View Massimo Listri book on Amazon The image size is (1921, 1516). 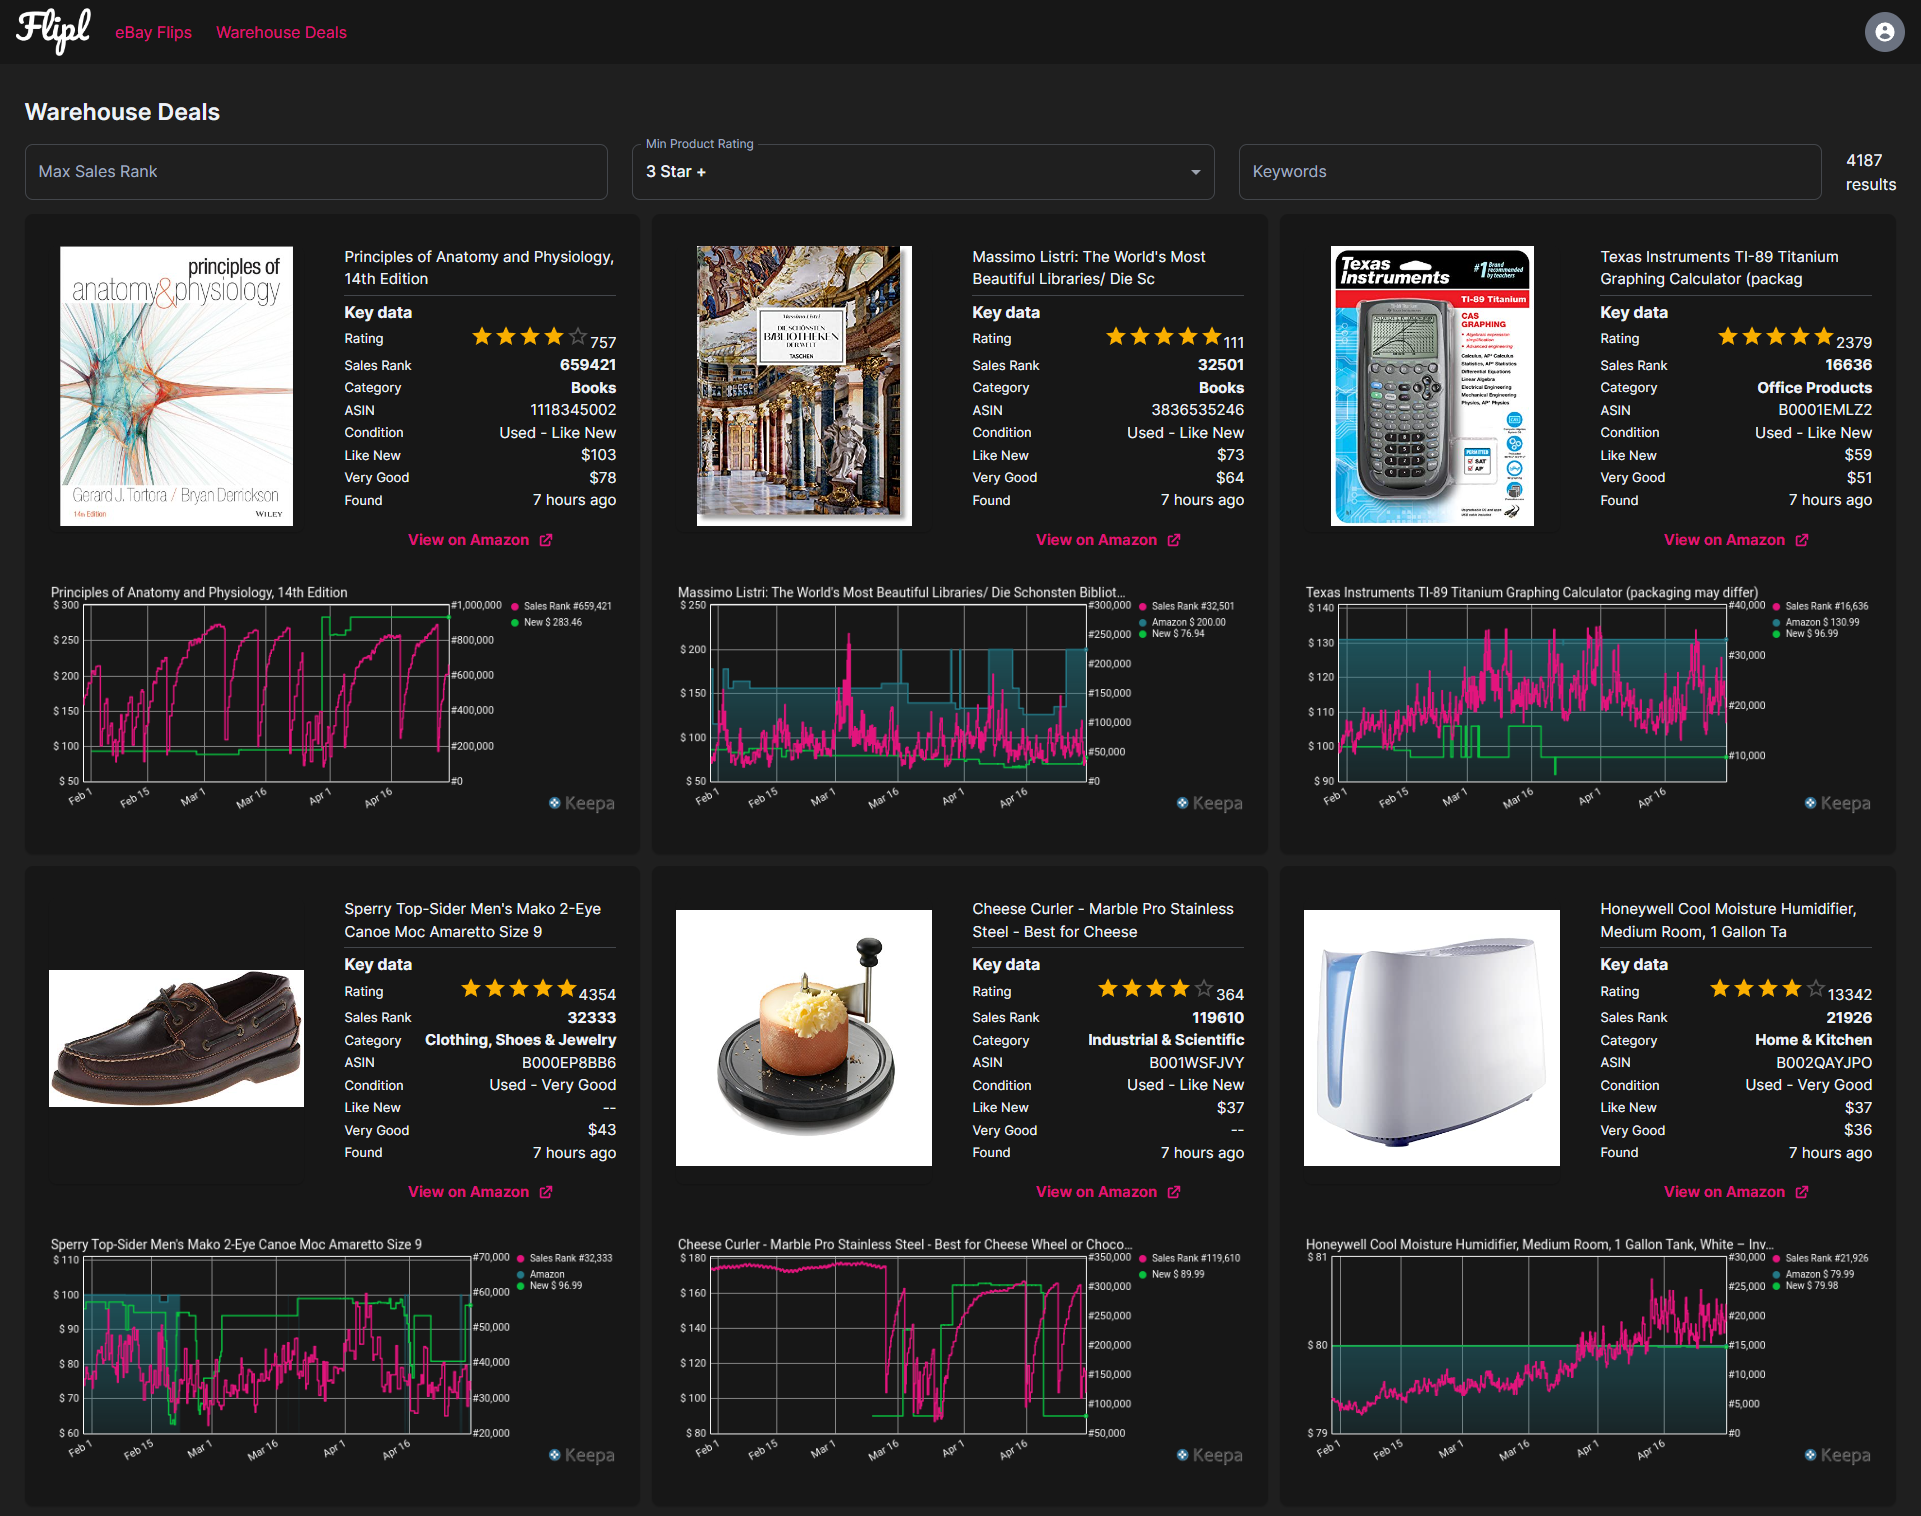click(1096, 540)
